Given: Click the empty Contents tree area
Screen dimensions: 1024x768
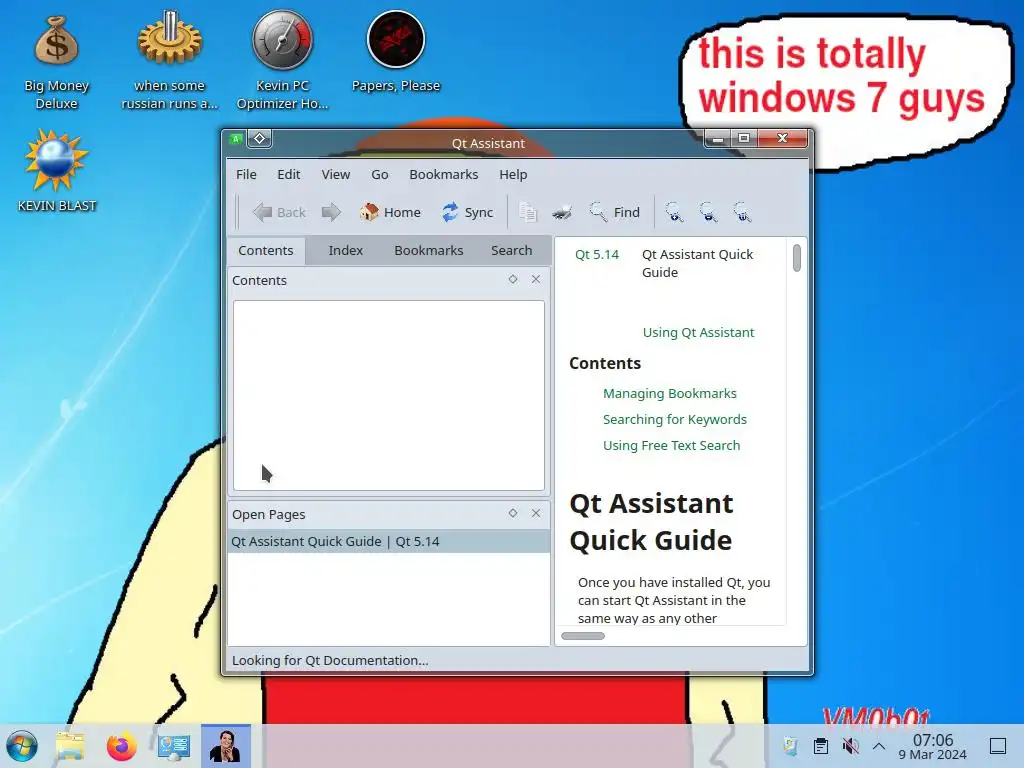Looking at the screenshot, I should (389, 395).
